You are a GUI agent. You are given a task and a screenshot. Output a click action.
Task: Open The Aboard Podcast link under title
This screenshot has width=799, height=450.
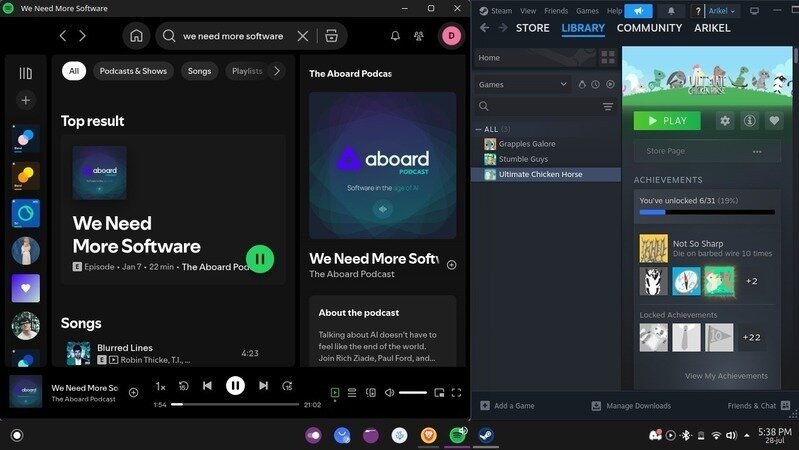tap(352, 274)
